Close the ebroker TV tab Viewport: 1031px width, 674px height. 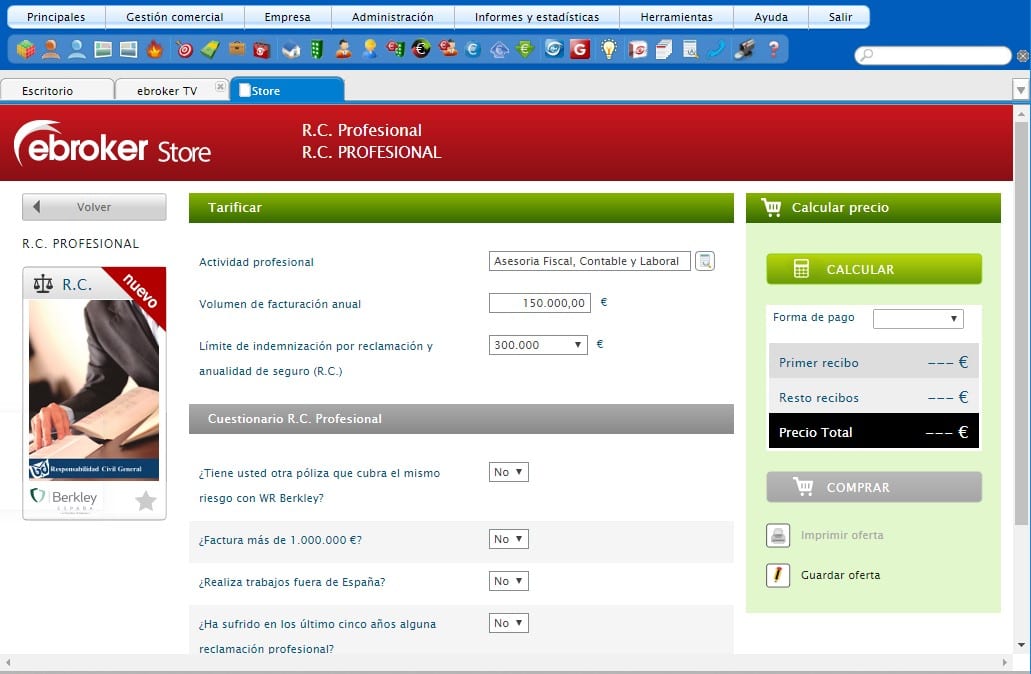click(220, 87)
